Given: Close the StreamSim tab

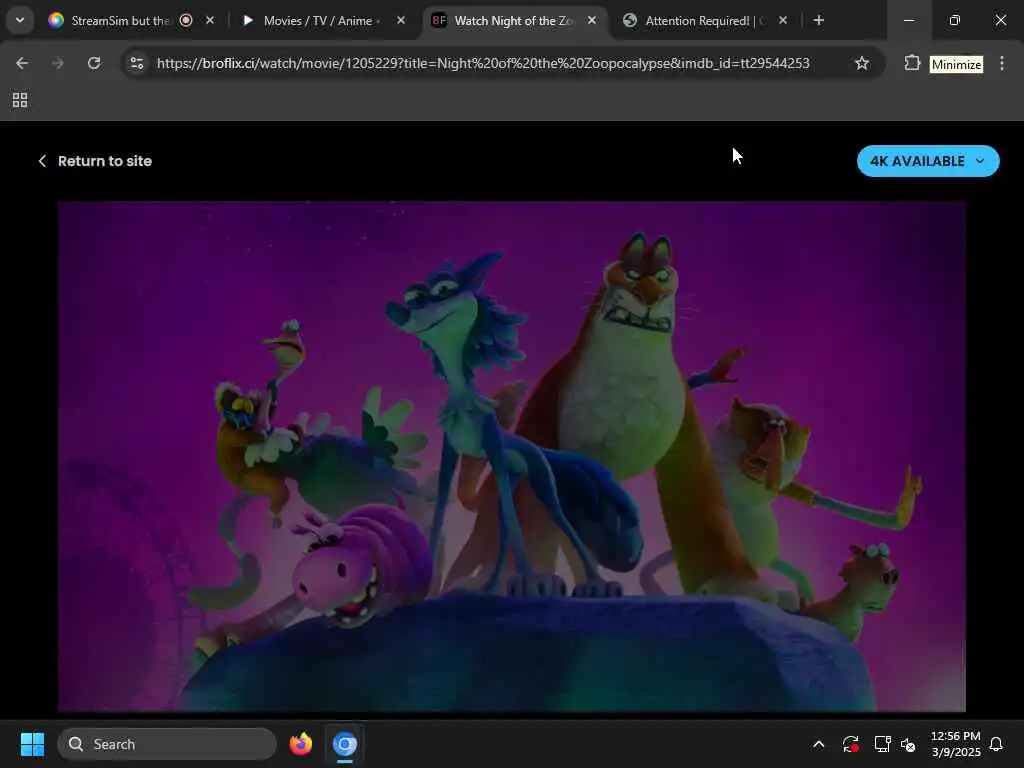Looking at the screenshot, I should point(210,20).
